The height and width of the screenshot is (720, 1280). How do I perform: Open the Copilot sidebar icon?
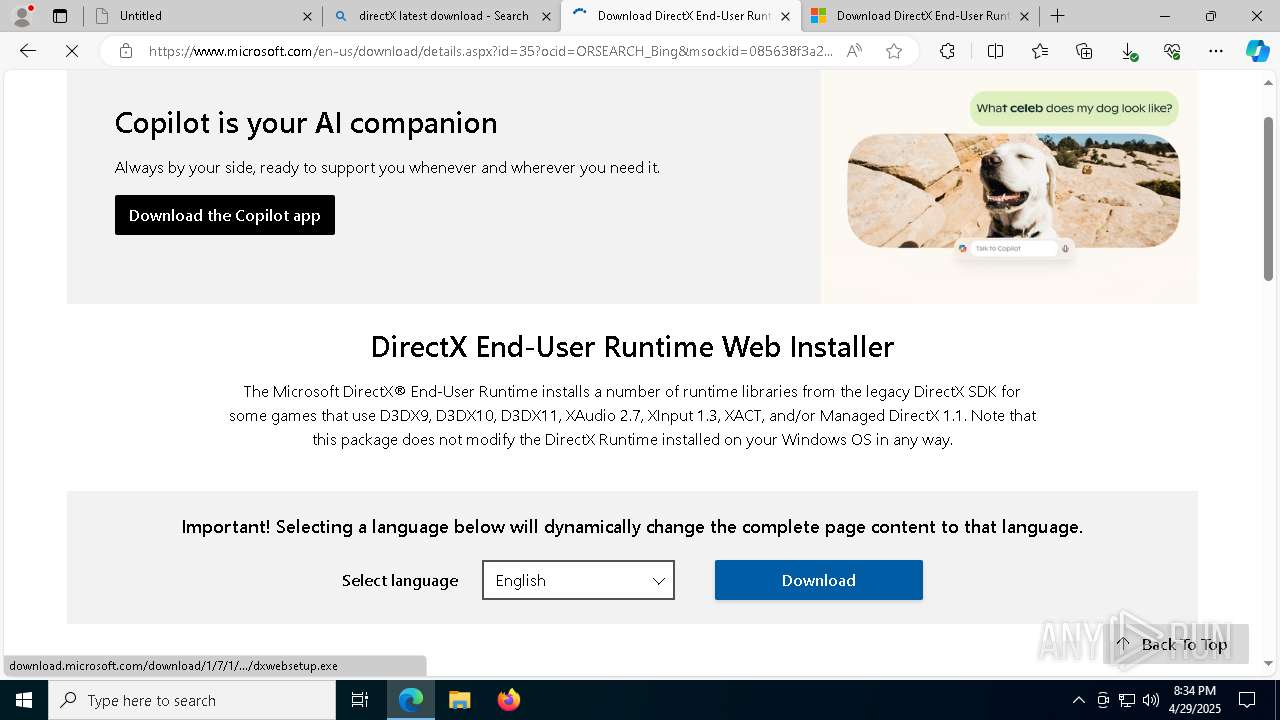(1257, 51)
